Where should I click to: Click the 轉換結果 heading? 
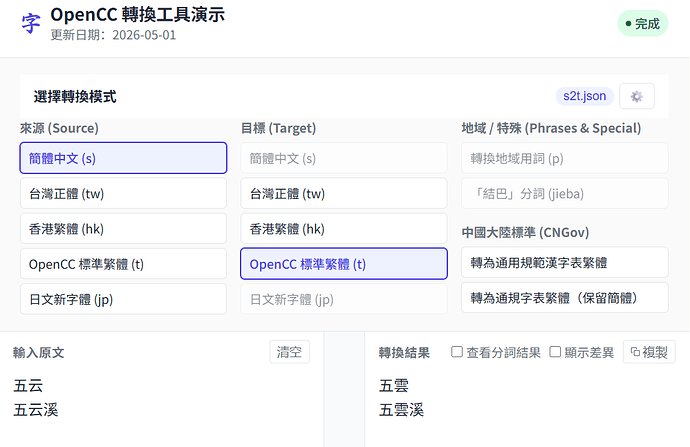(x=404, y=352)
